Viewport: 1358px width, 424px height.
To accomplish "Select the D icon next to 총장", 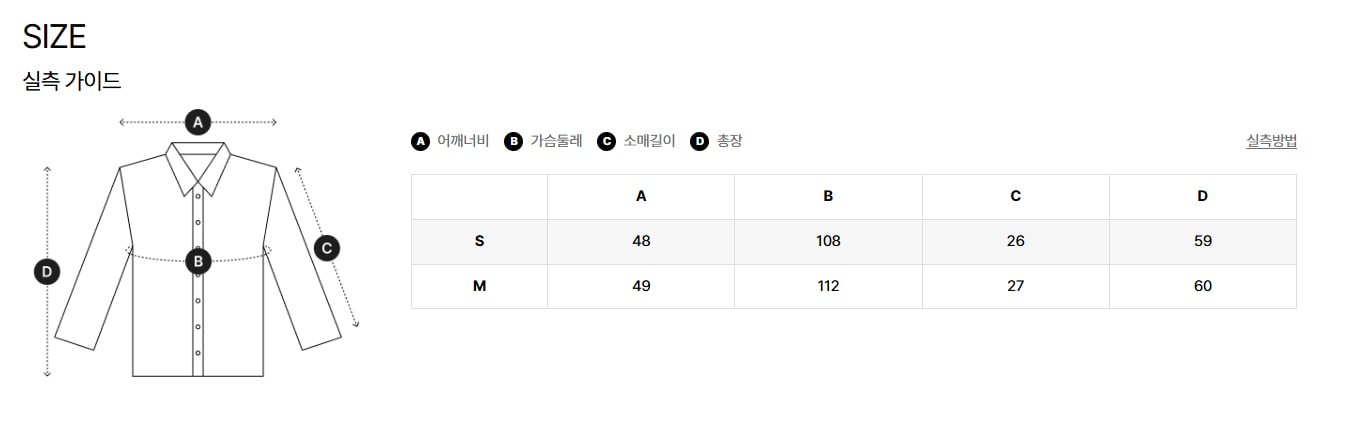I will [x=700, y=141].
